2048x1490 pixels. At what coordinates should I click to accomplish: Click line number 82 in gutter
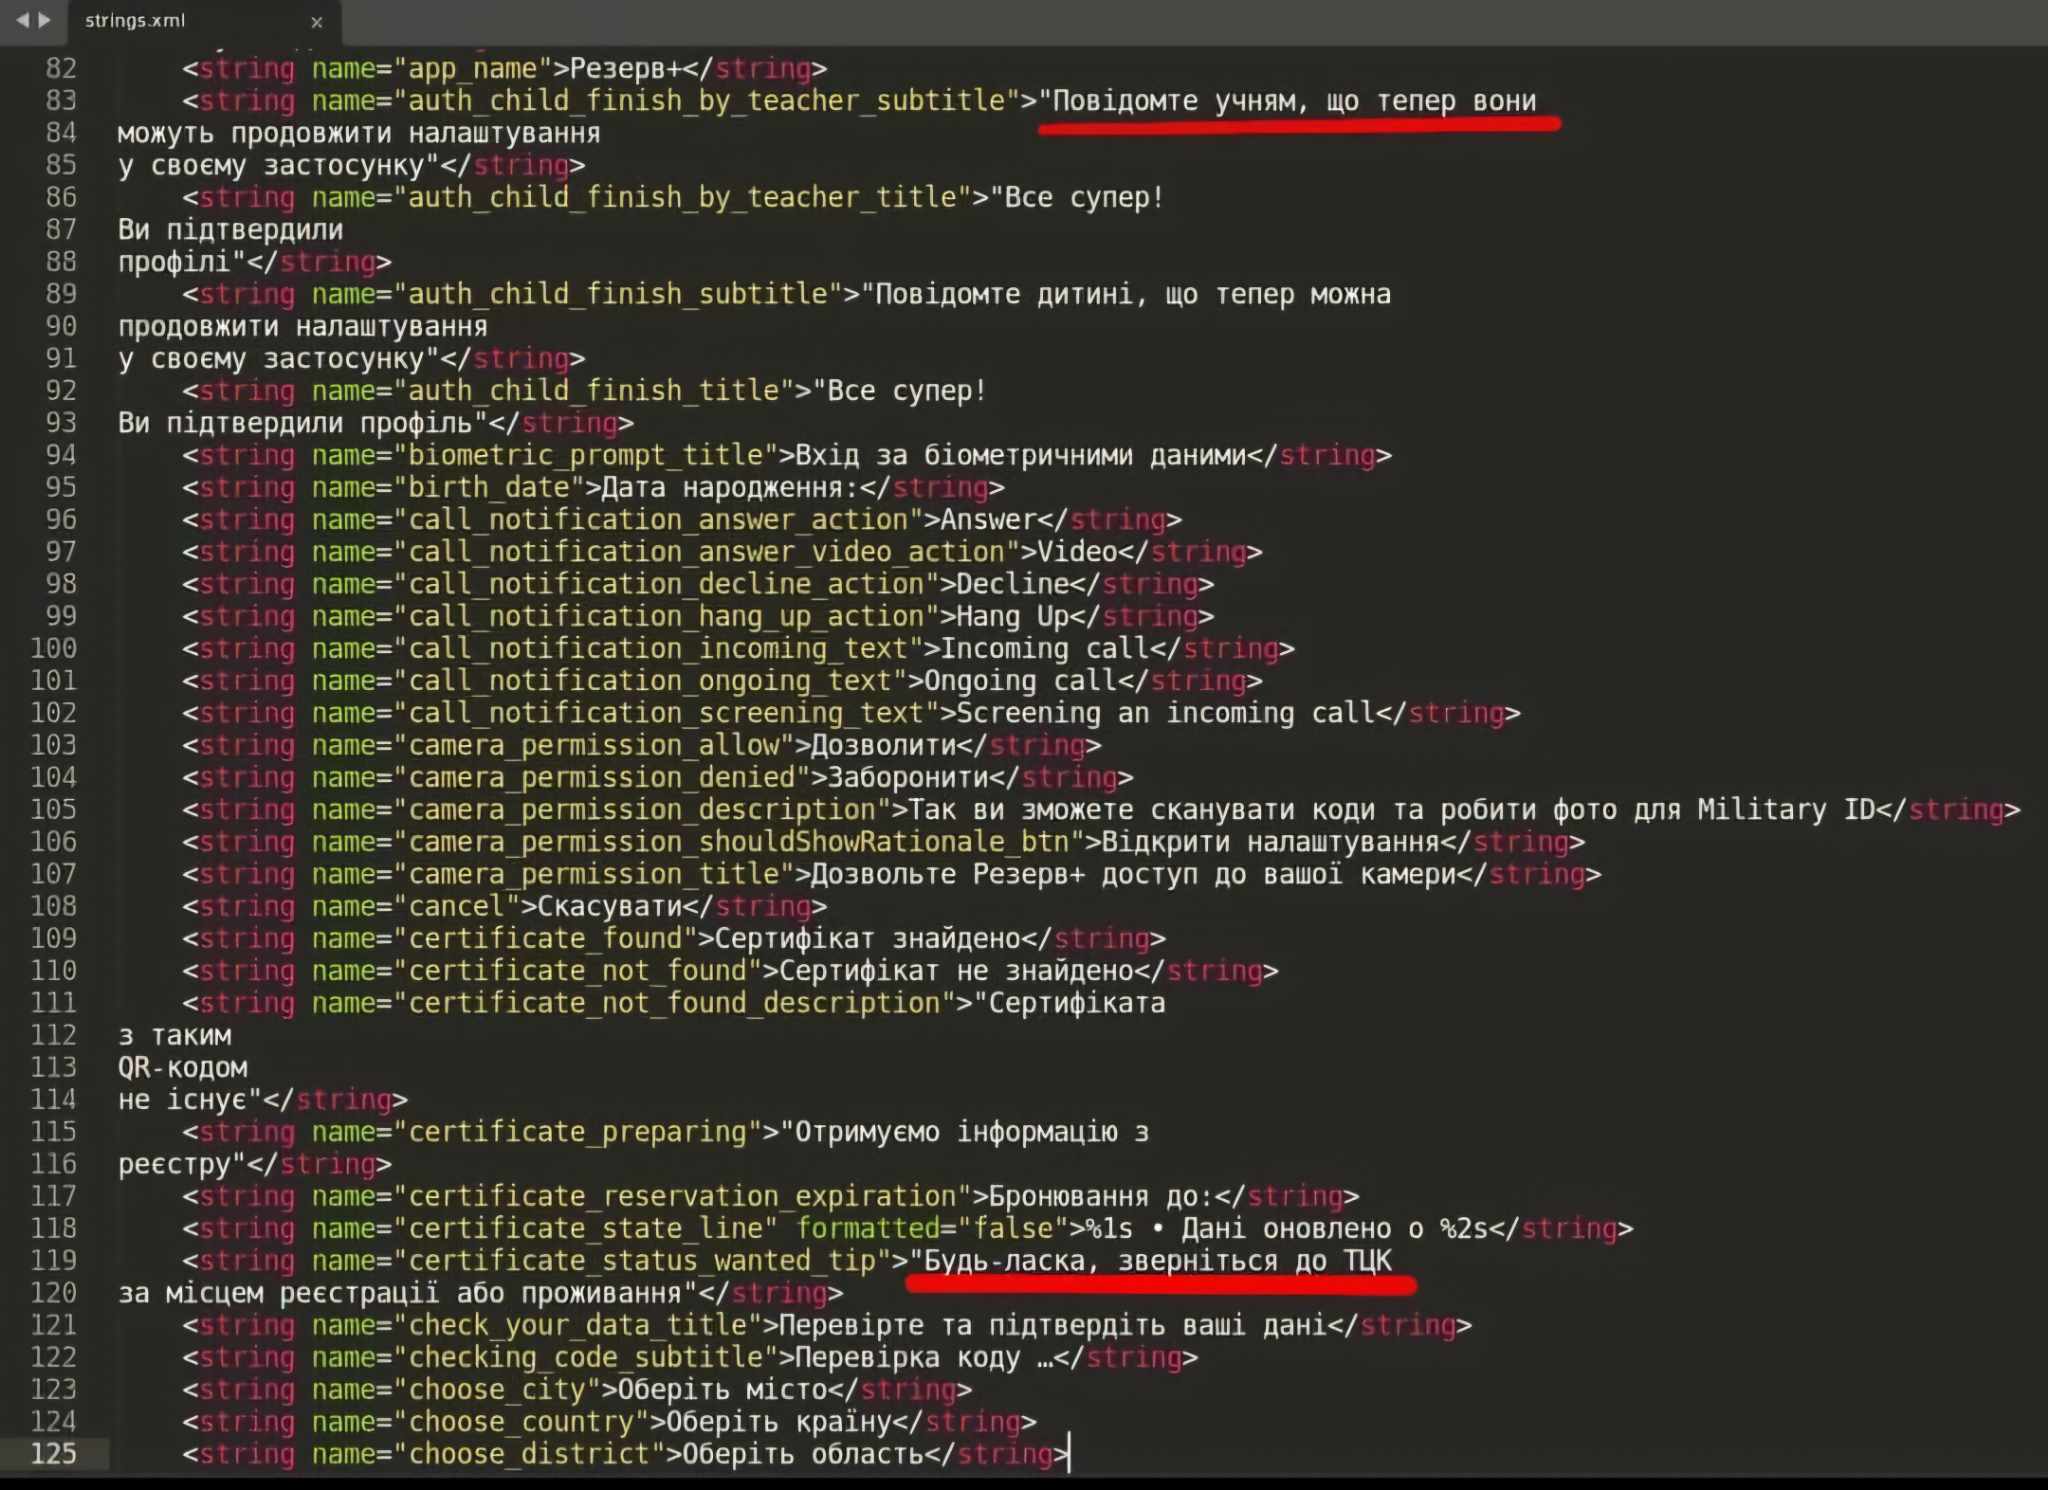[x=61, y=68]
